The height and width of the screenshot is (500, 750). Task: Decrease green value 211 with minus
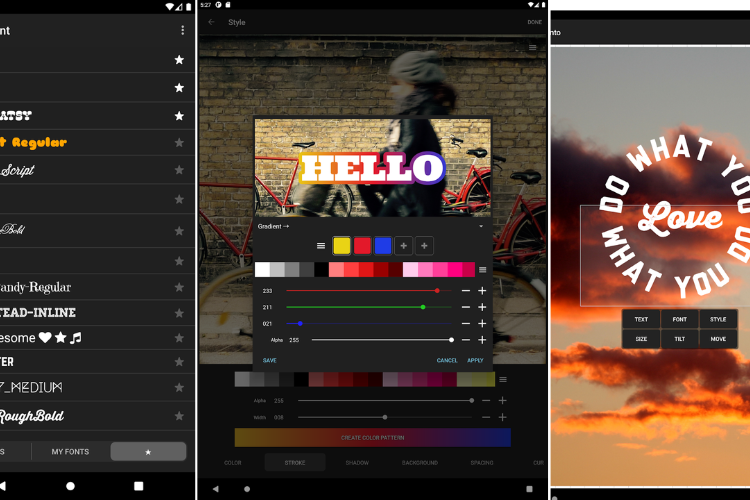(x=465, y=307)
